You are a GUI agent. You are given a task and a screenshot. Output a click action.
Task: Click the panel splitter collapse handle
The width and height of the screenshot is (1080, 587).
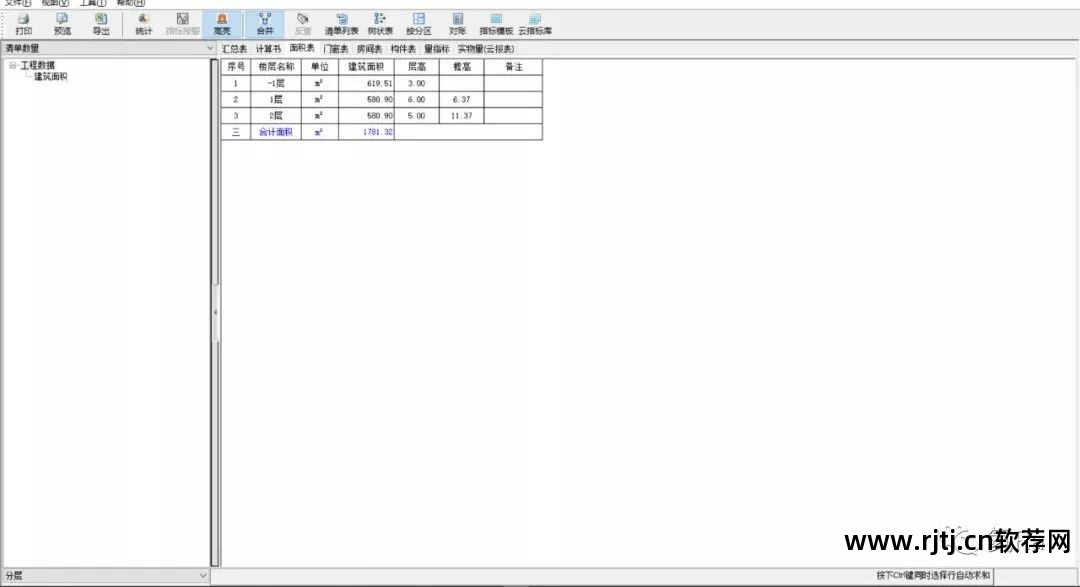[215, 313]
